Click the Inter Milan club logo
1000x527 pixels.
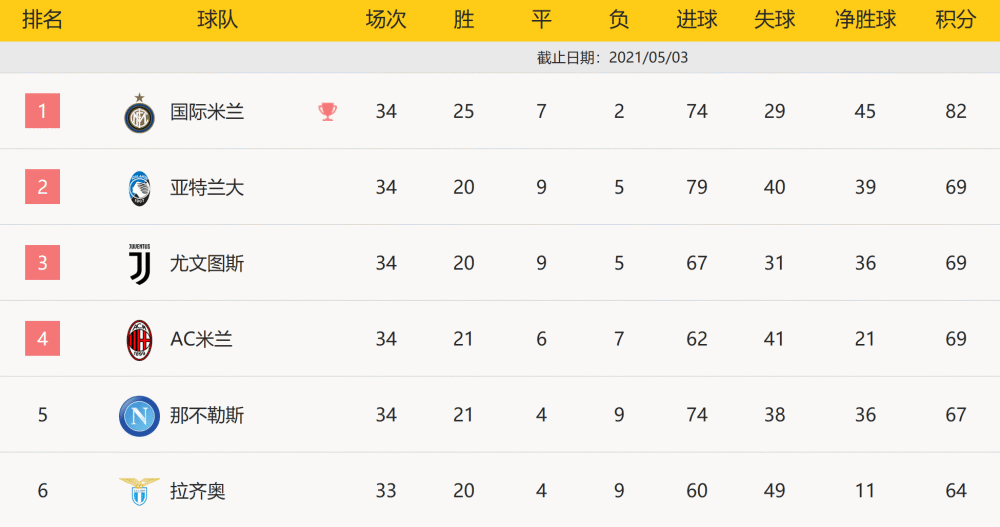click(139, 114)
